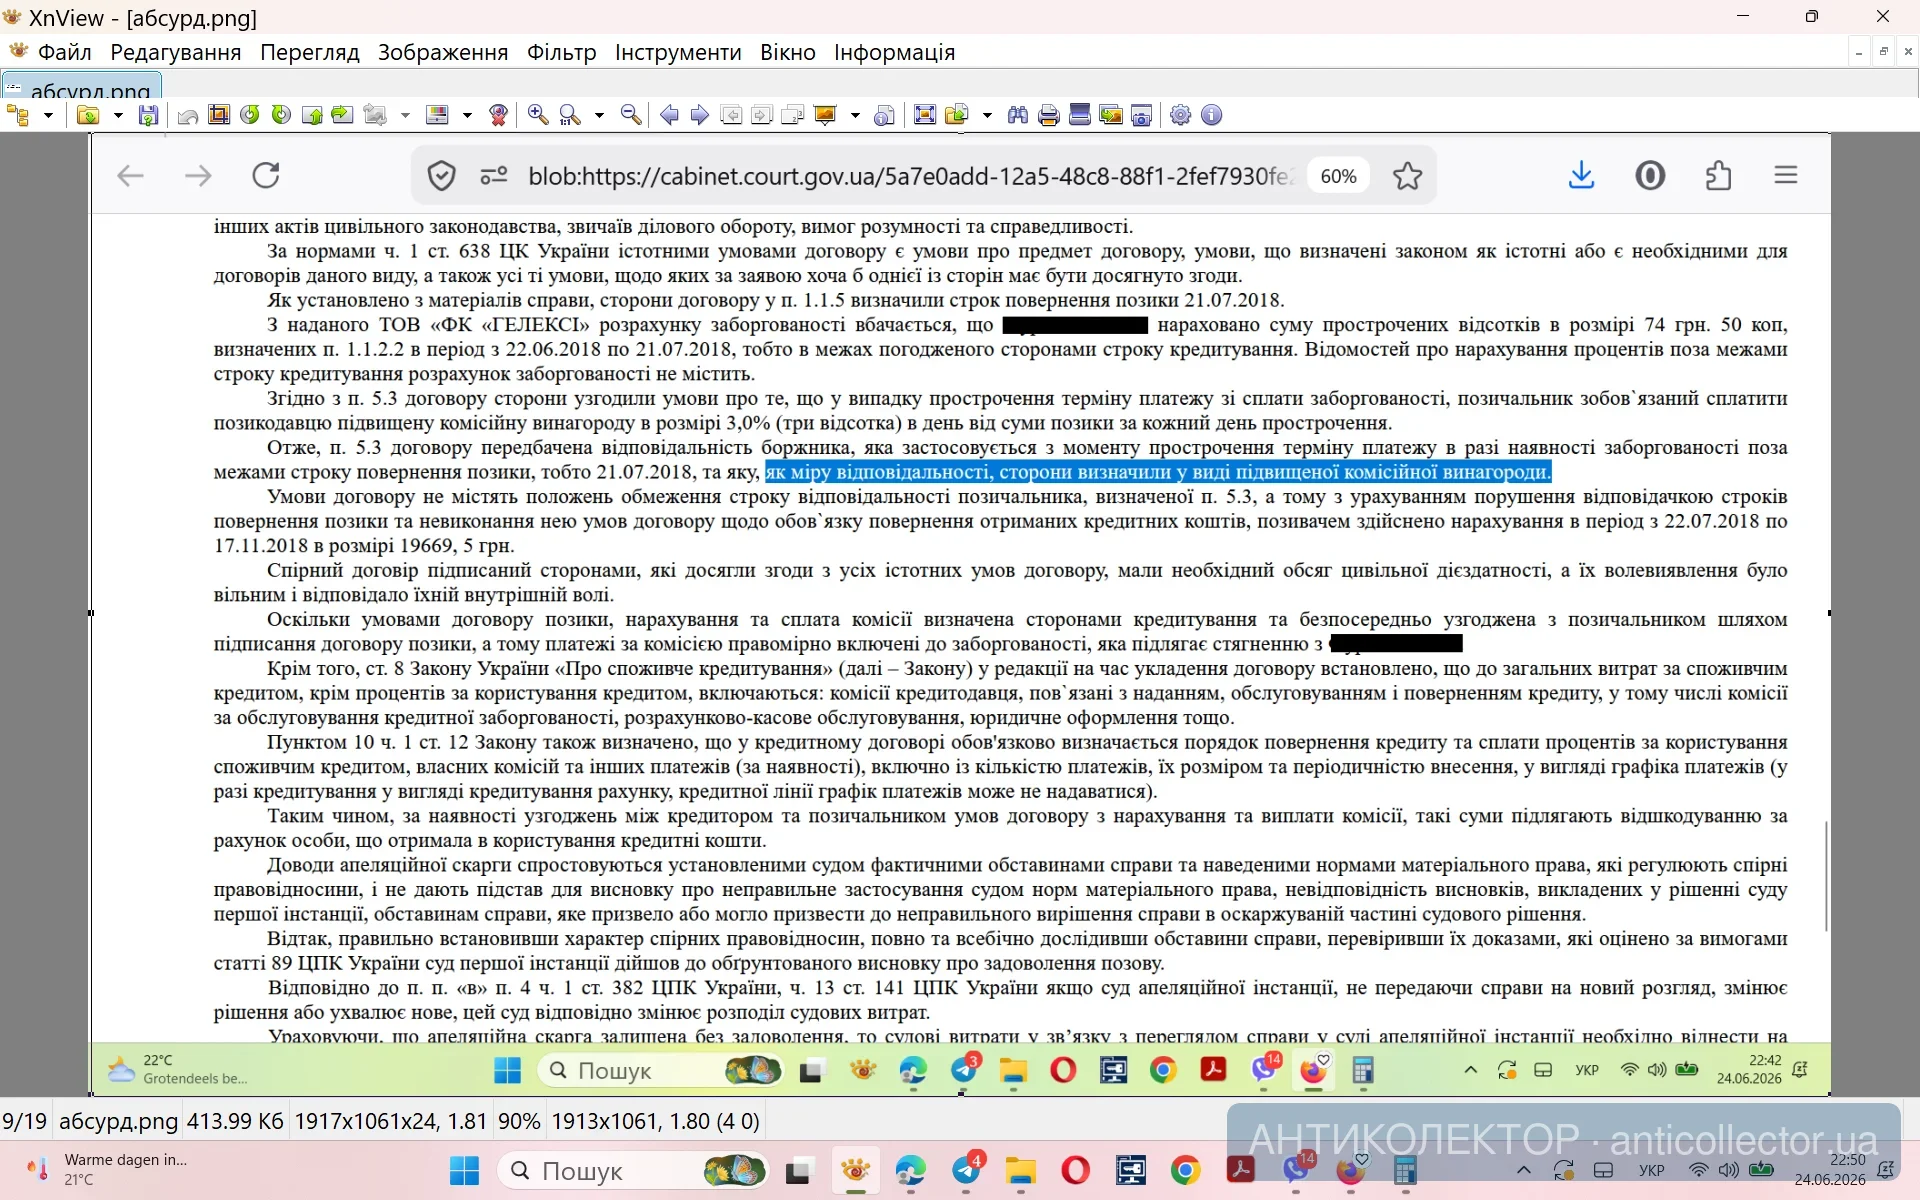Rotate the image right
Screen dimensions: 1920x1200
tap(281, 115)
